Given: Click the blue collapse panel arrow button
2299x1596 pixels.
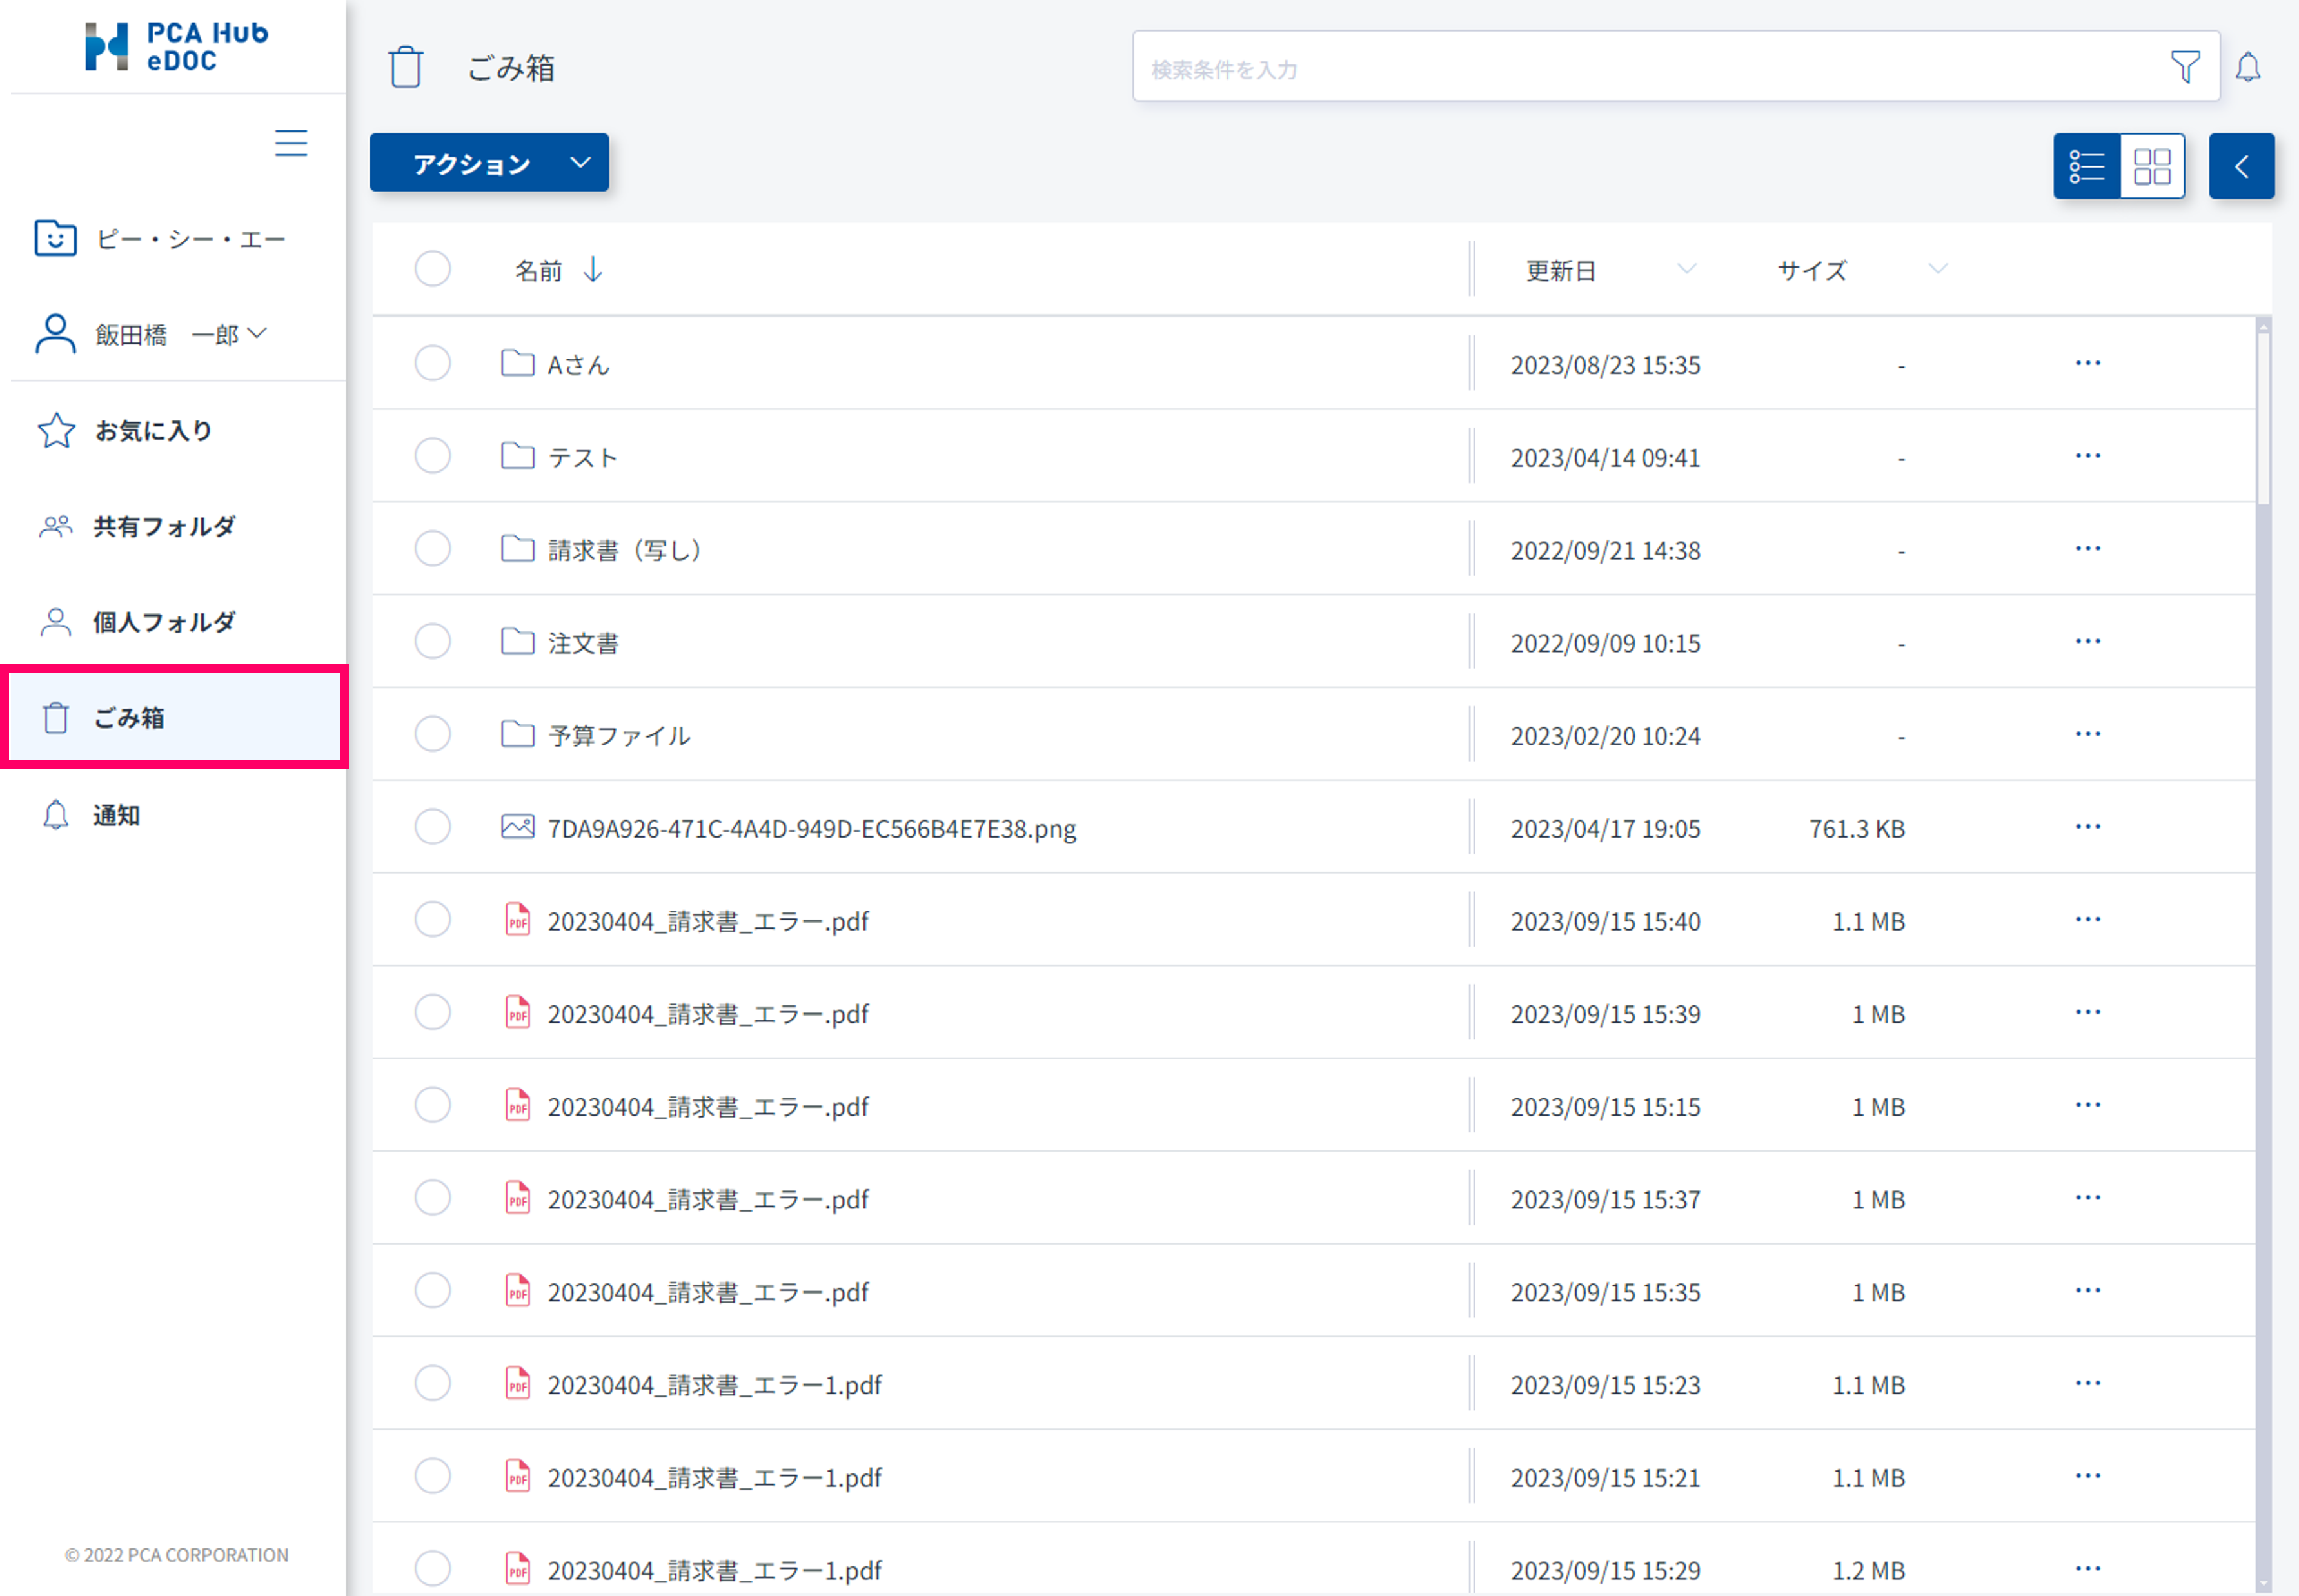Looking at the screenshot, I should pos(2241,166).
